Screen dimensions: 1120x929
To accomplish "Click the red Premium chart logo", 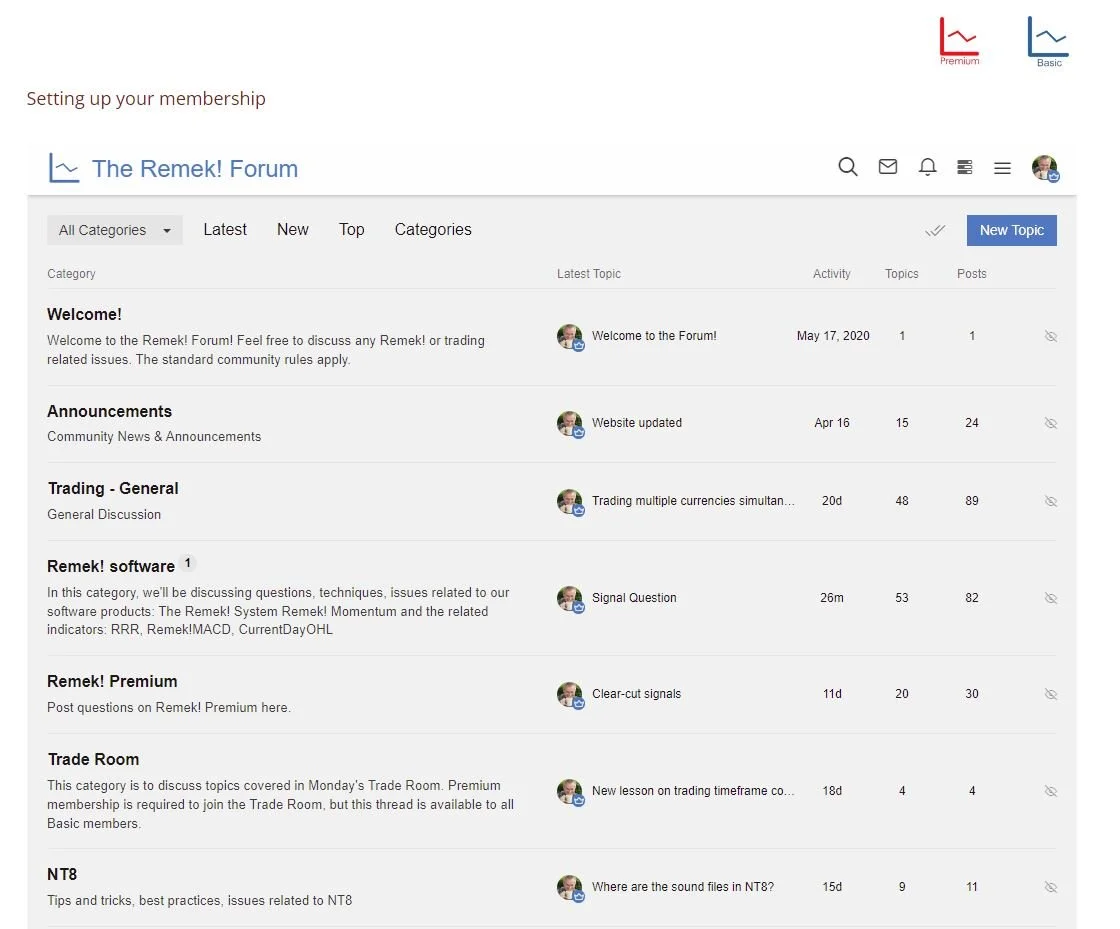I will point(959,41).
